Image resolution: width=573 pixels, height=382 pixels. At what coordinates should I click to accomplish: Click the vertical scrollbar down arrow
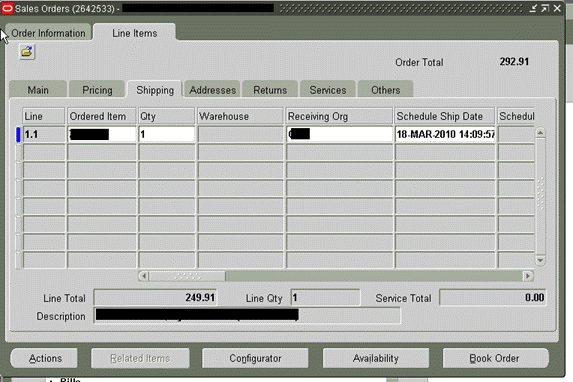click(x=540, y=260)
